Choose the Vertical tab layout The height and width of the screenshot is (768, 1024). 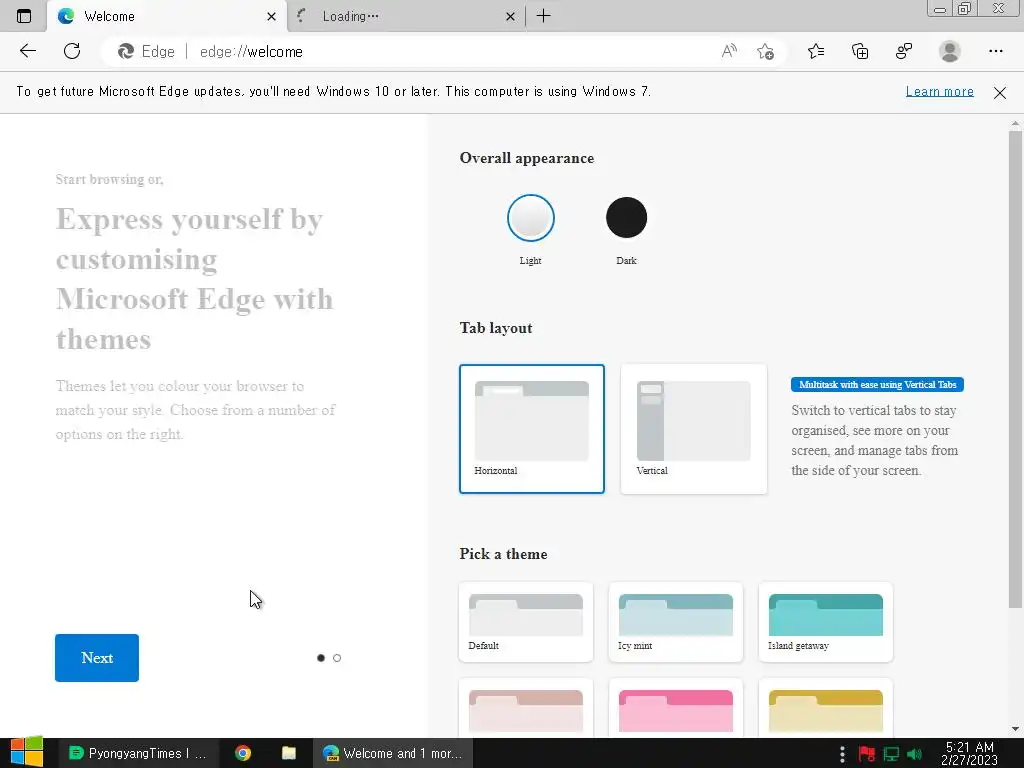pos(694,428)
